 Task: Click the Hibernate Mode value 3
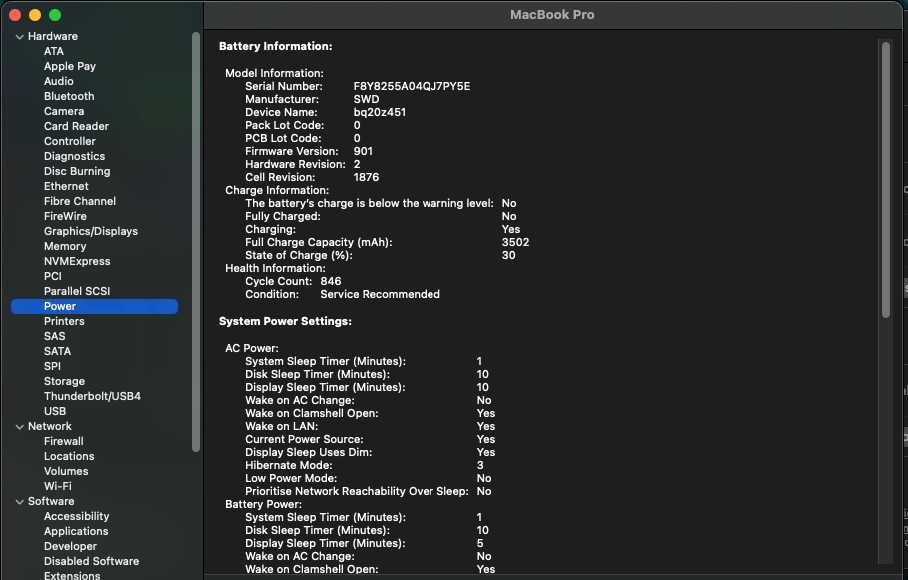[x=480, y=465]
